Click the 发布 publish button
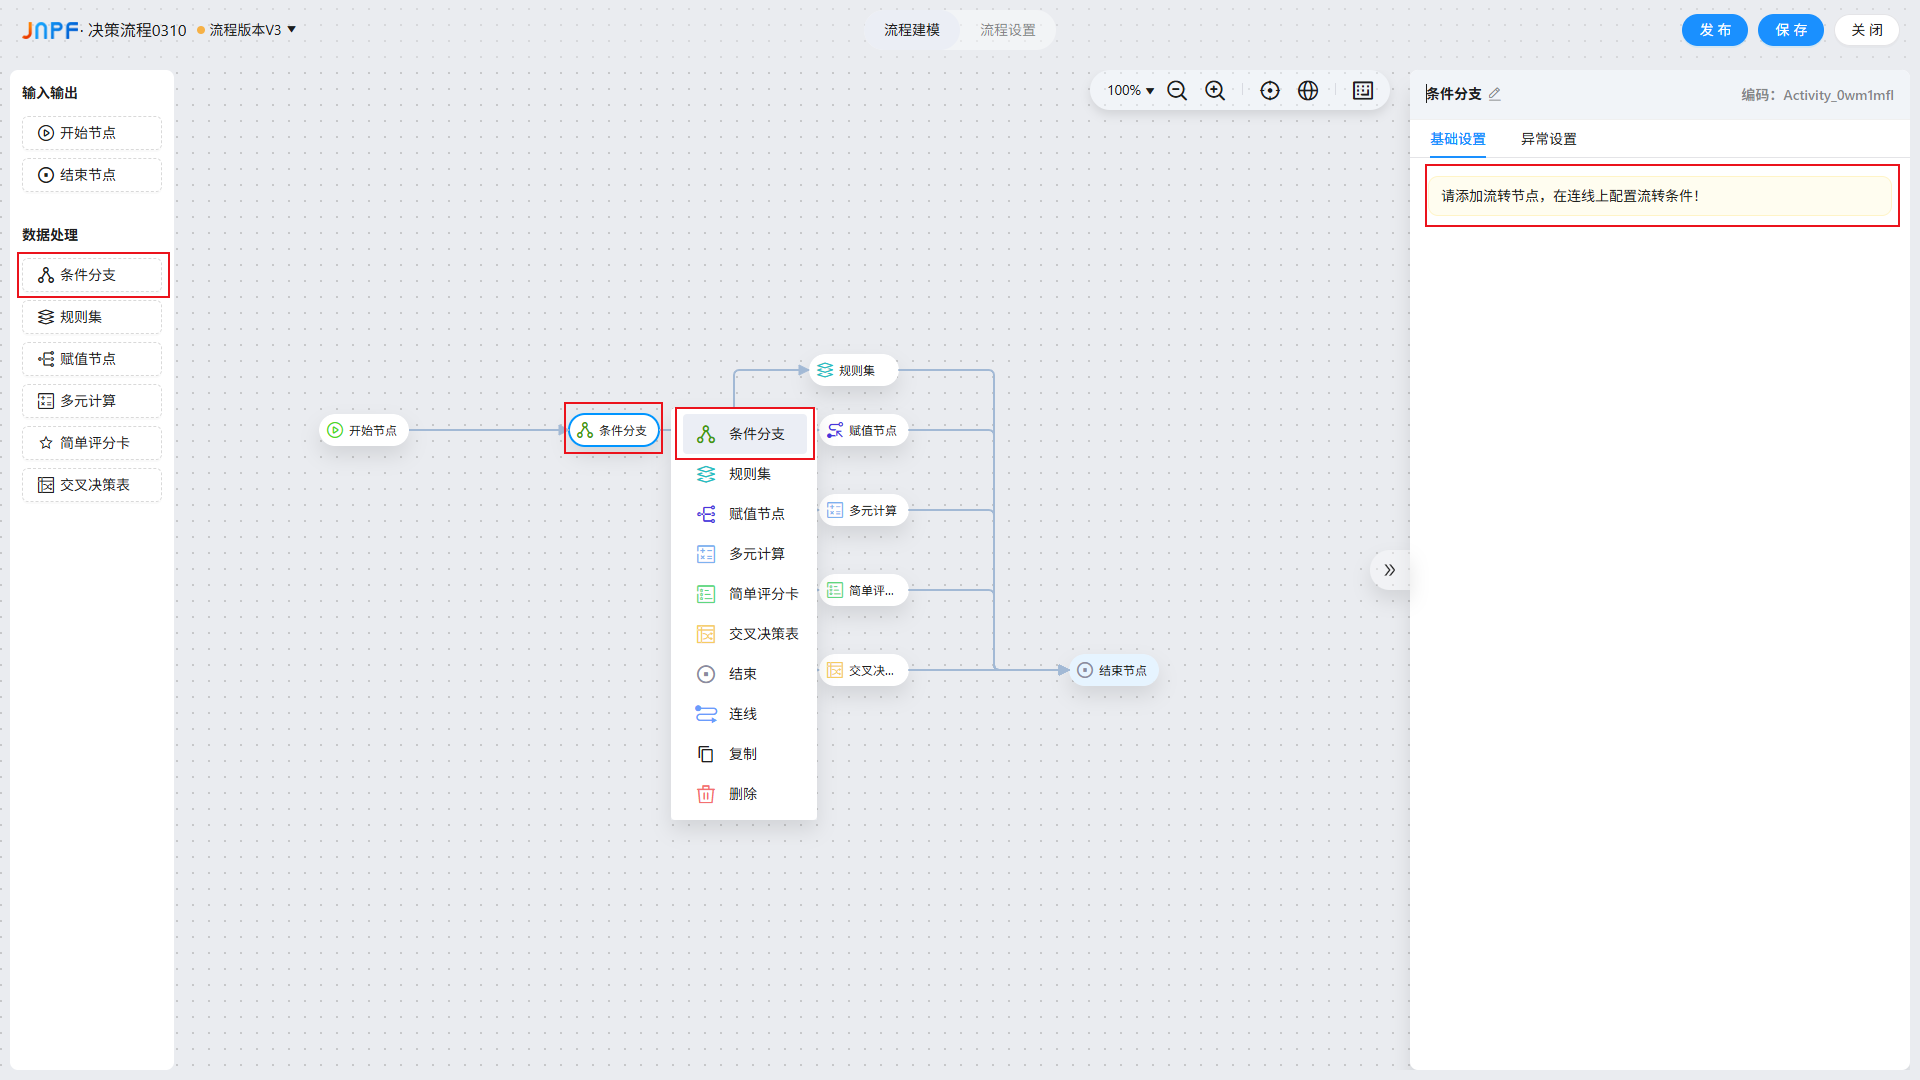This screenshot has width=1920, height=1080. (1714, 30)
